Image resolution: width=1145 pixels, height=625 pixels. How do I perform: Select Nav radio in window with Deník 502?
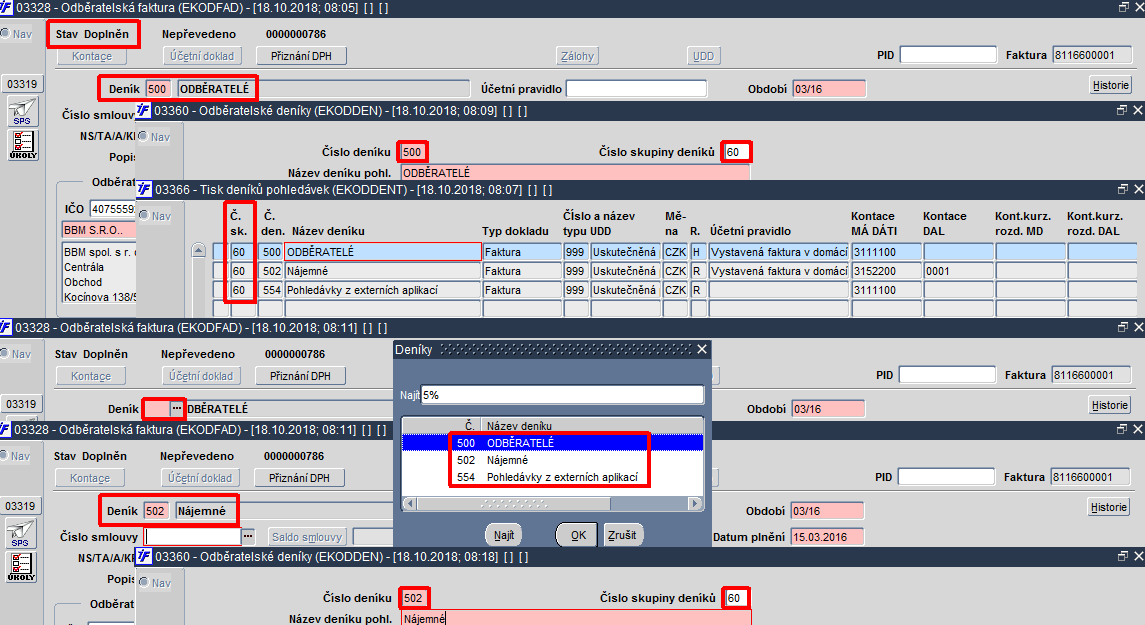pos(4,456)
